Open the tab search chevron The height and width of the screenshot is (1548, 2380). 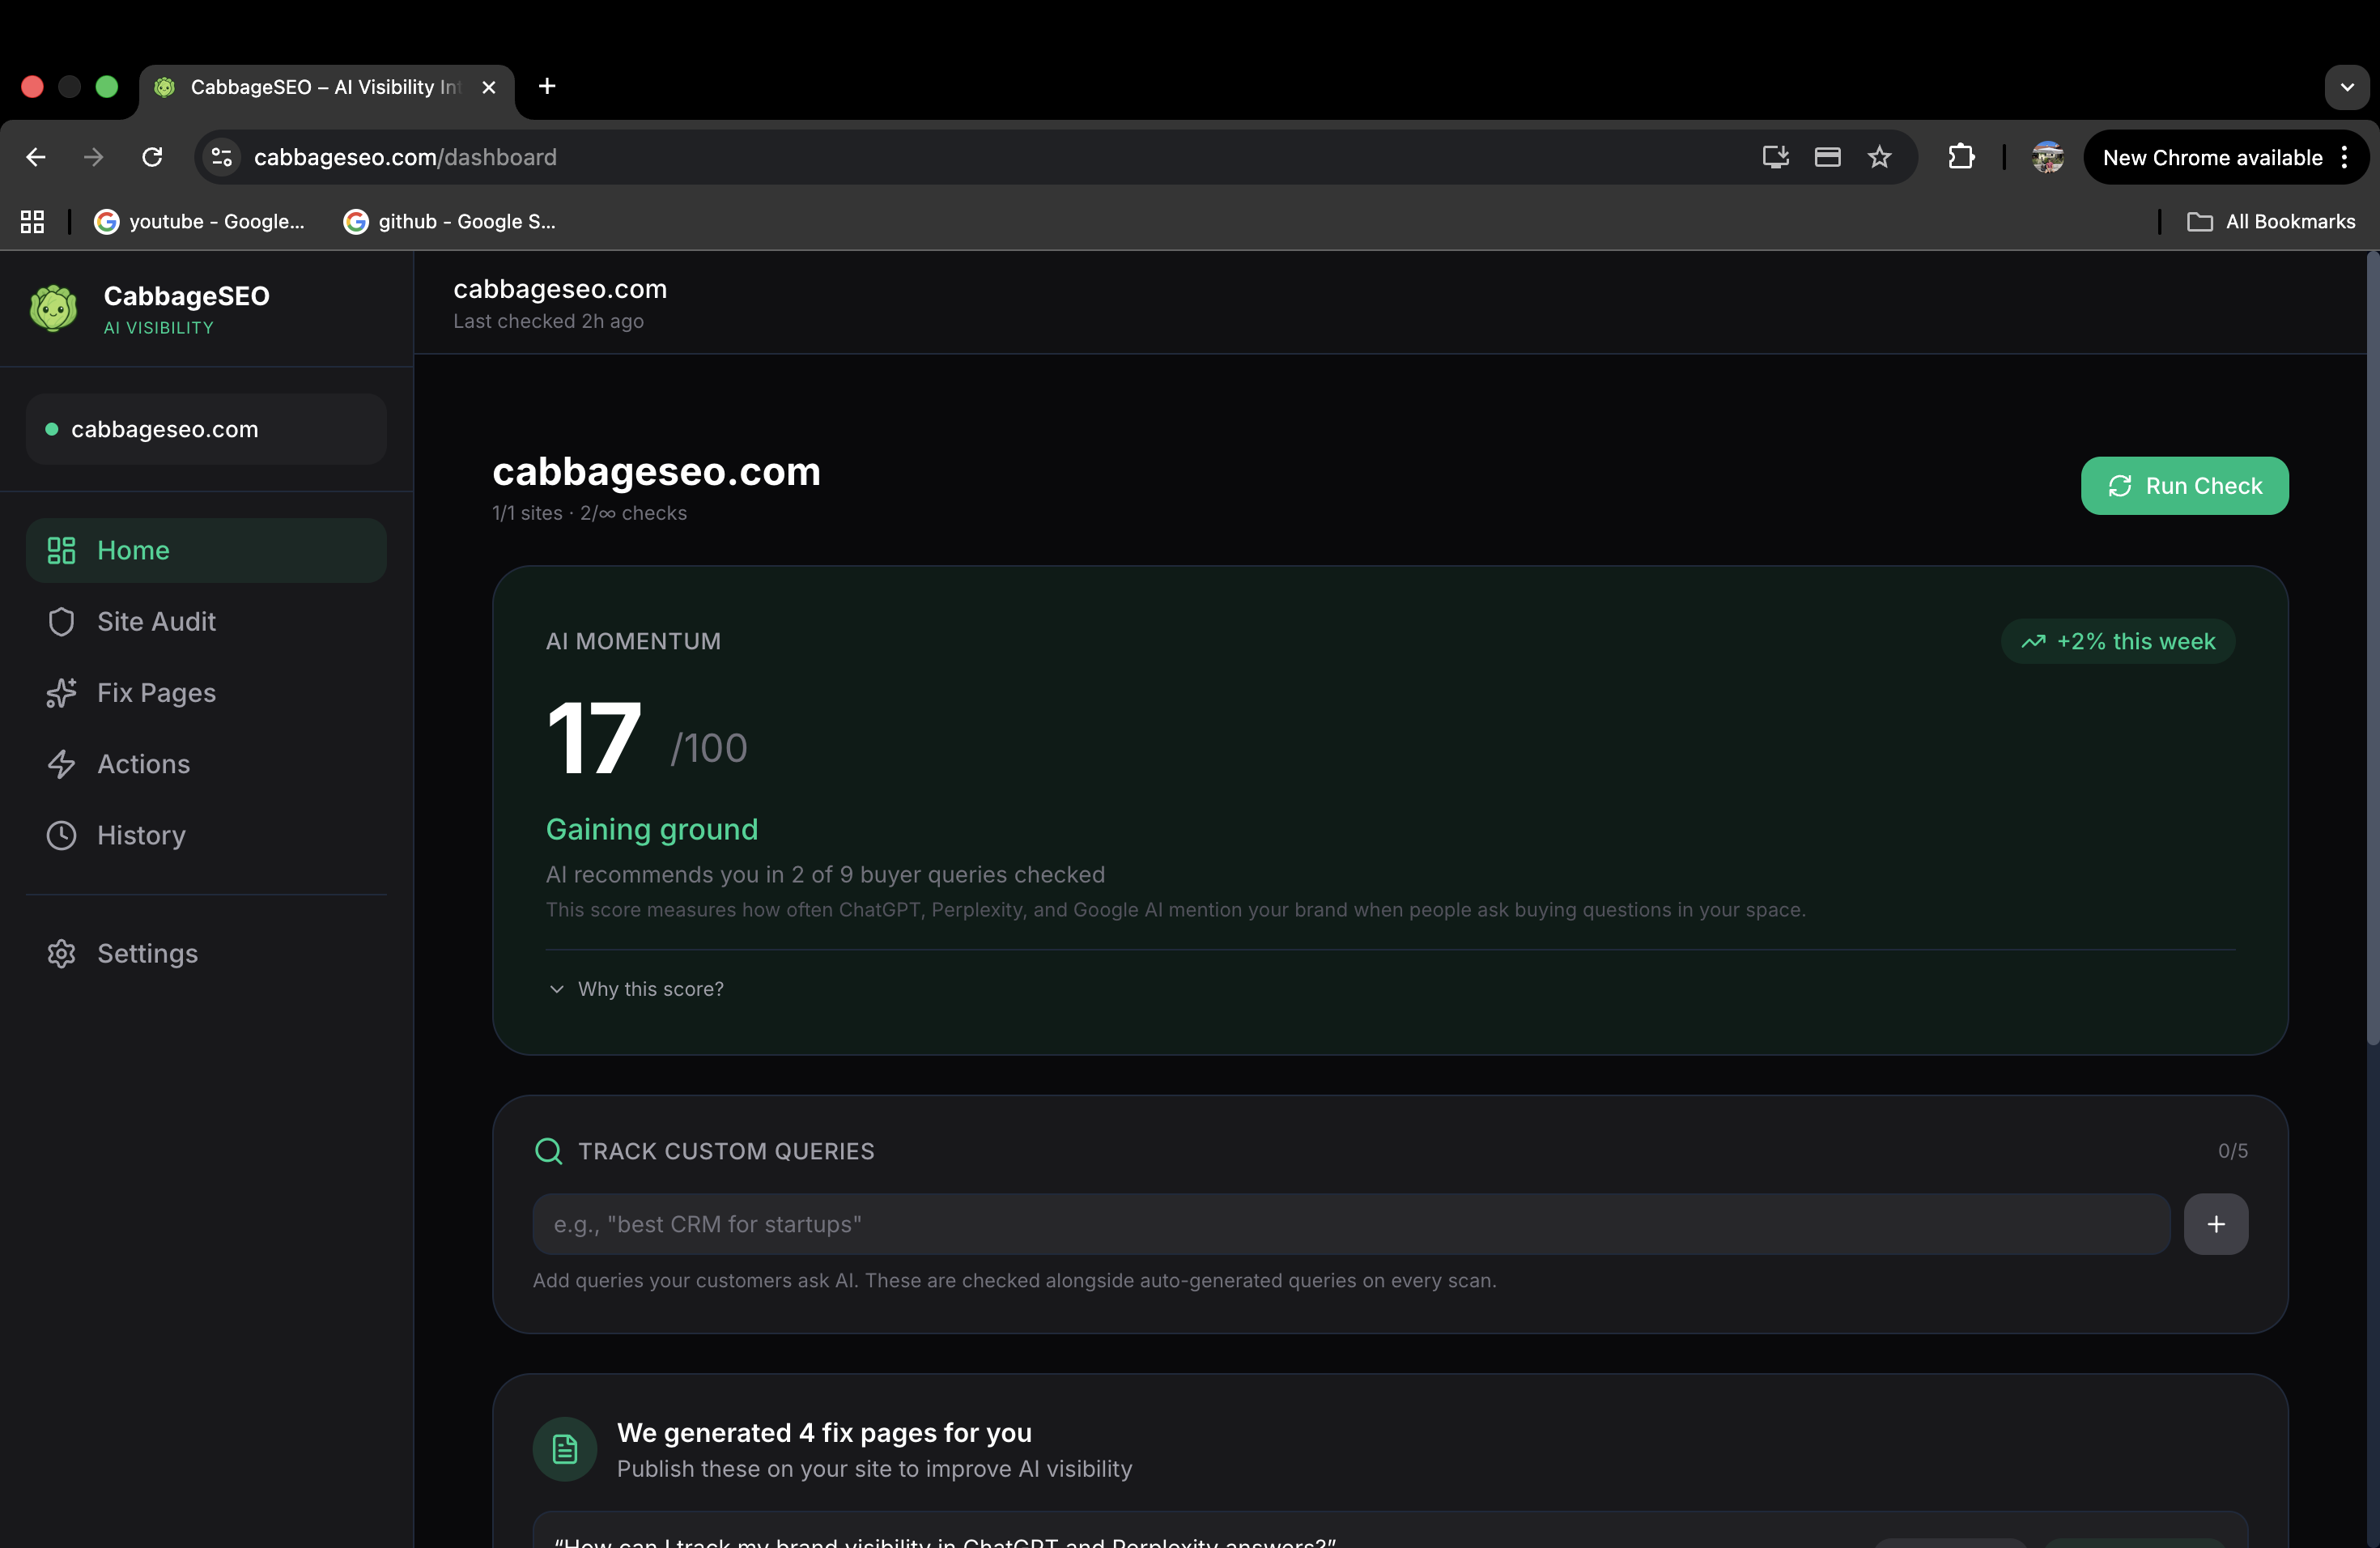pyautogui.click(x=2347, y=87)
